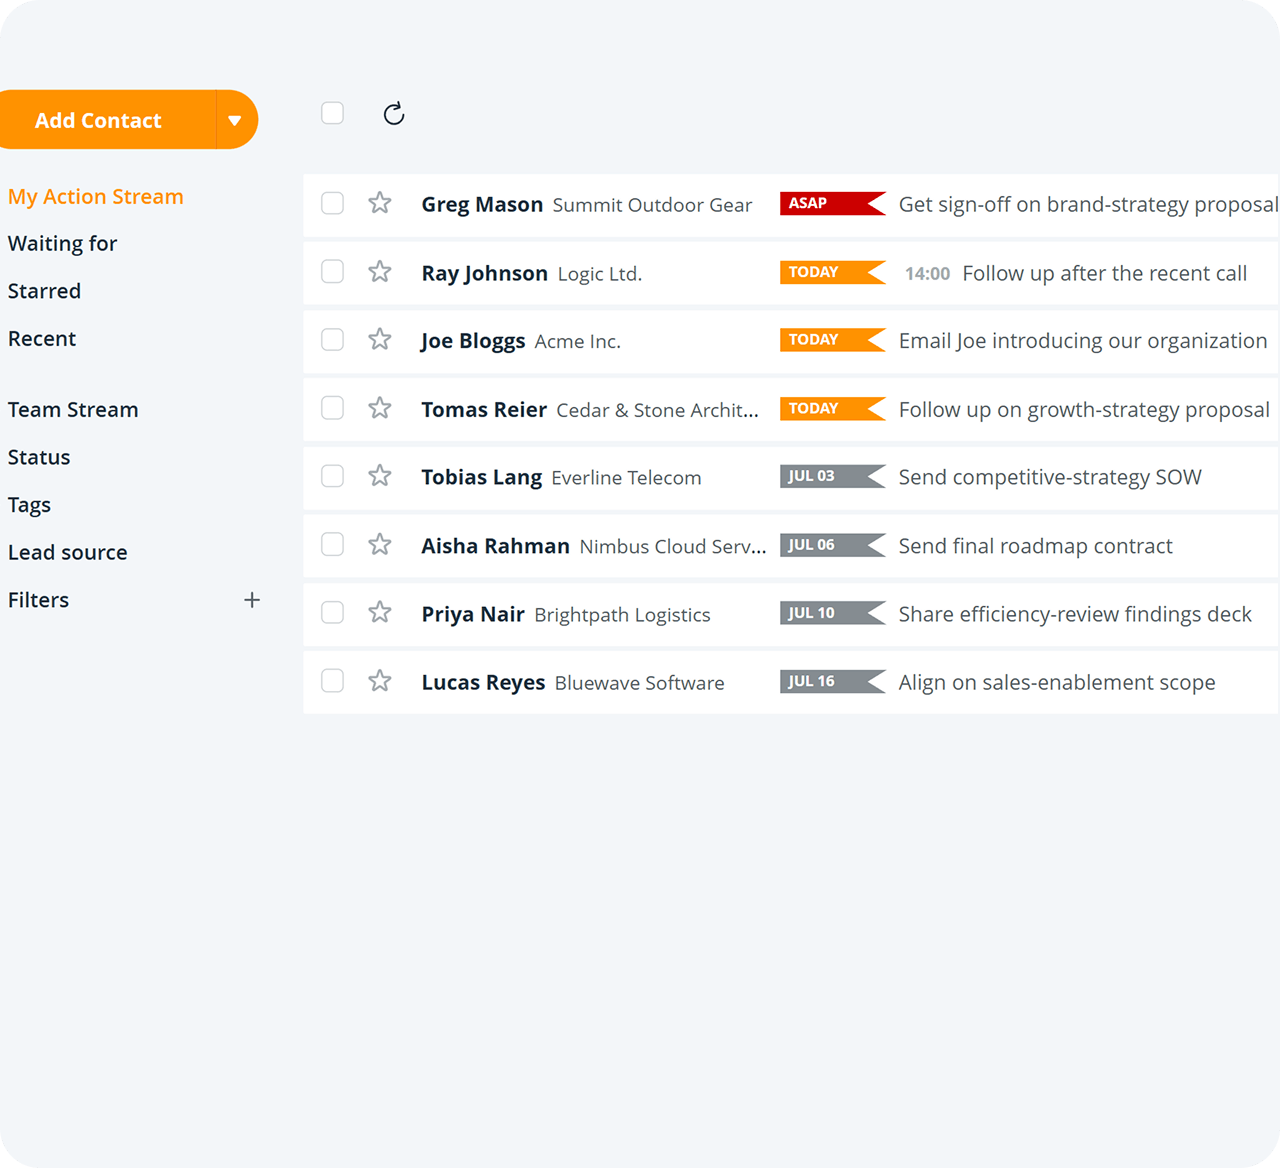Click 'Email Joe introducing our organization'
The width and height of the screenshot is (1280, 1168).
(x=1083, y=341)
